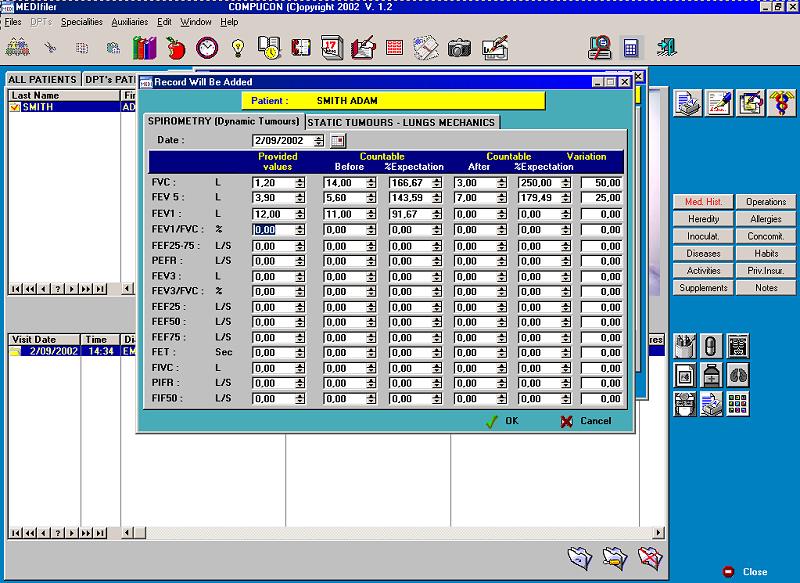Click the FVC provided value spinner arrows
Screen dimensions: 800x583
300,183
